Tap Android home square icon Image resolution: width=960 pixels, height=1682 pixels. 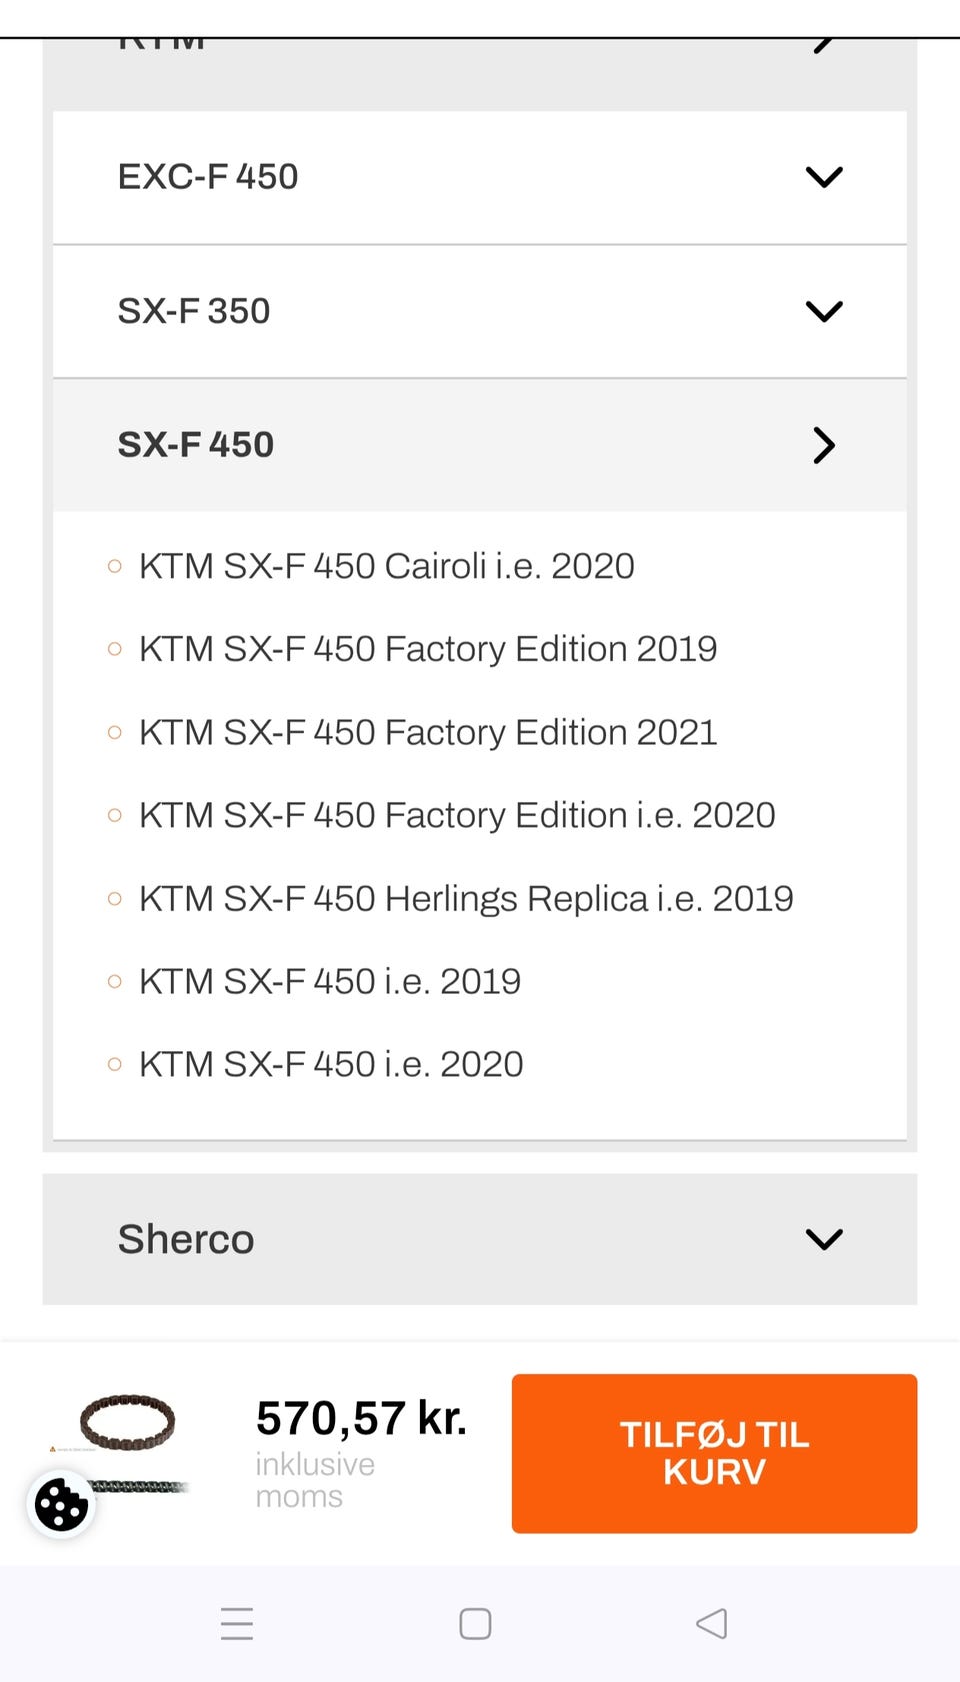point(475,1623)
